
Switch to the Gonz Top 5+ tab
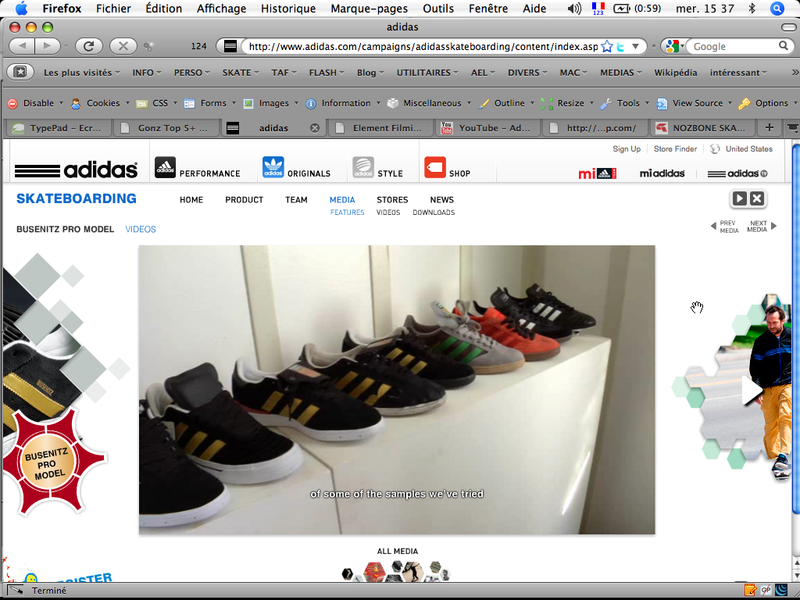click(165, 128)
